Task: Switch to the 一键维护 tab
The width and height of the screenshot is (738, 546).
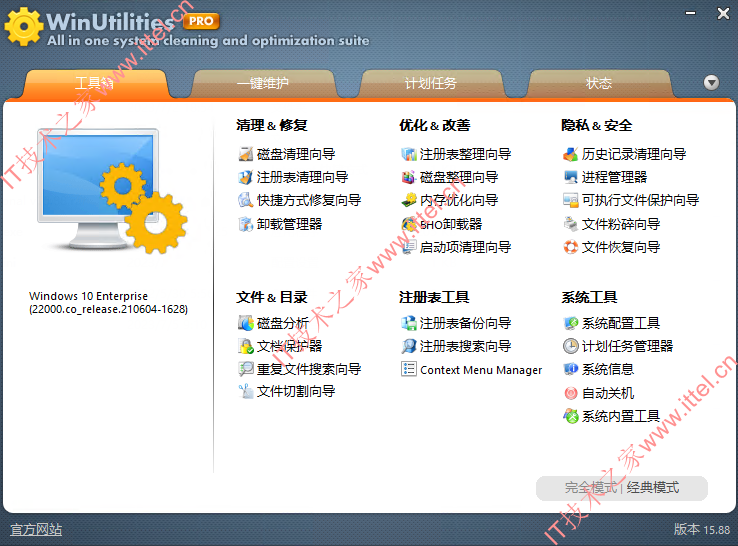Action: 263,84
